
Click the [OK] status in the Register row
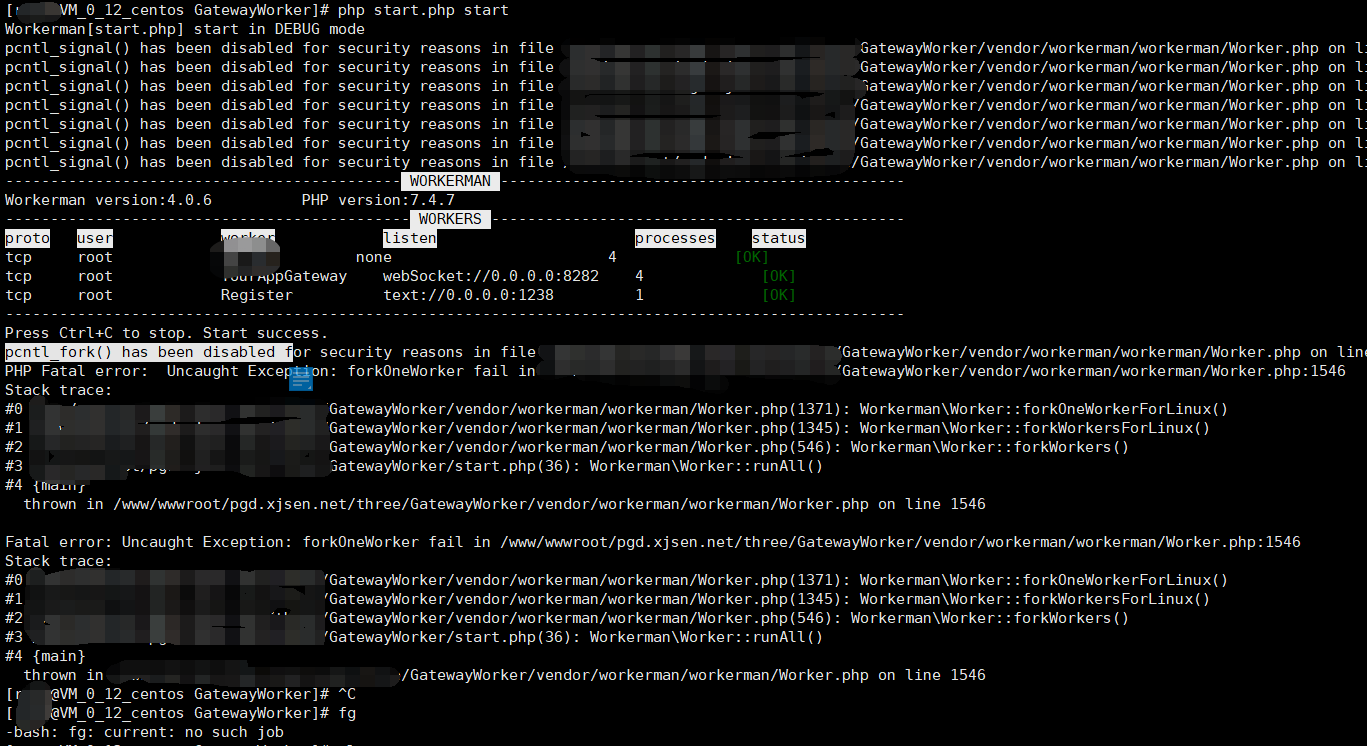coord(779,295)
